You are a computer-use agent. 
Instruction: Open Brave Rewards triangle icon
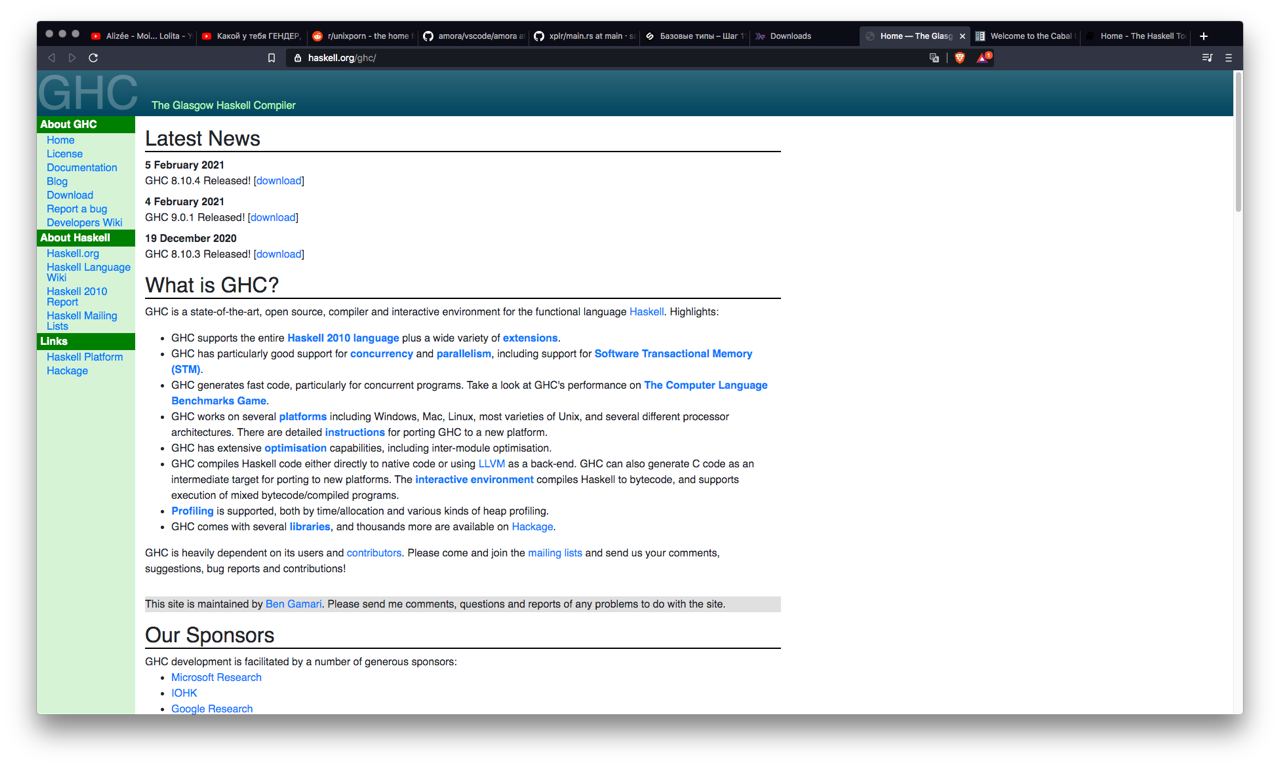984,58
